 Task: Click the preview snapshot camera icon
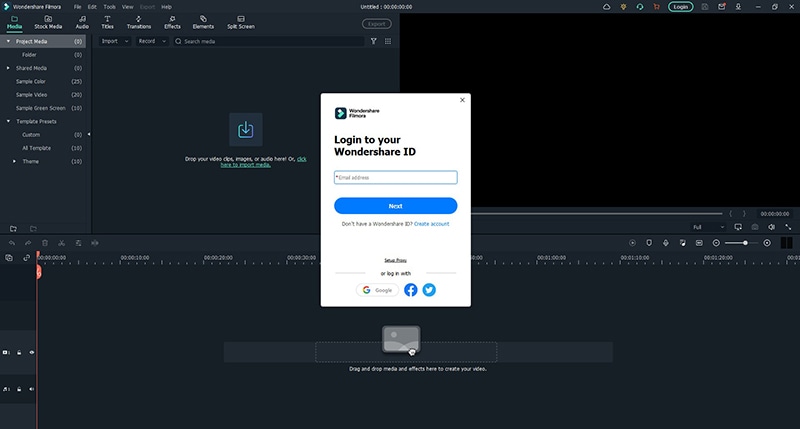click(x=755, y=227)
